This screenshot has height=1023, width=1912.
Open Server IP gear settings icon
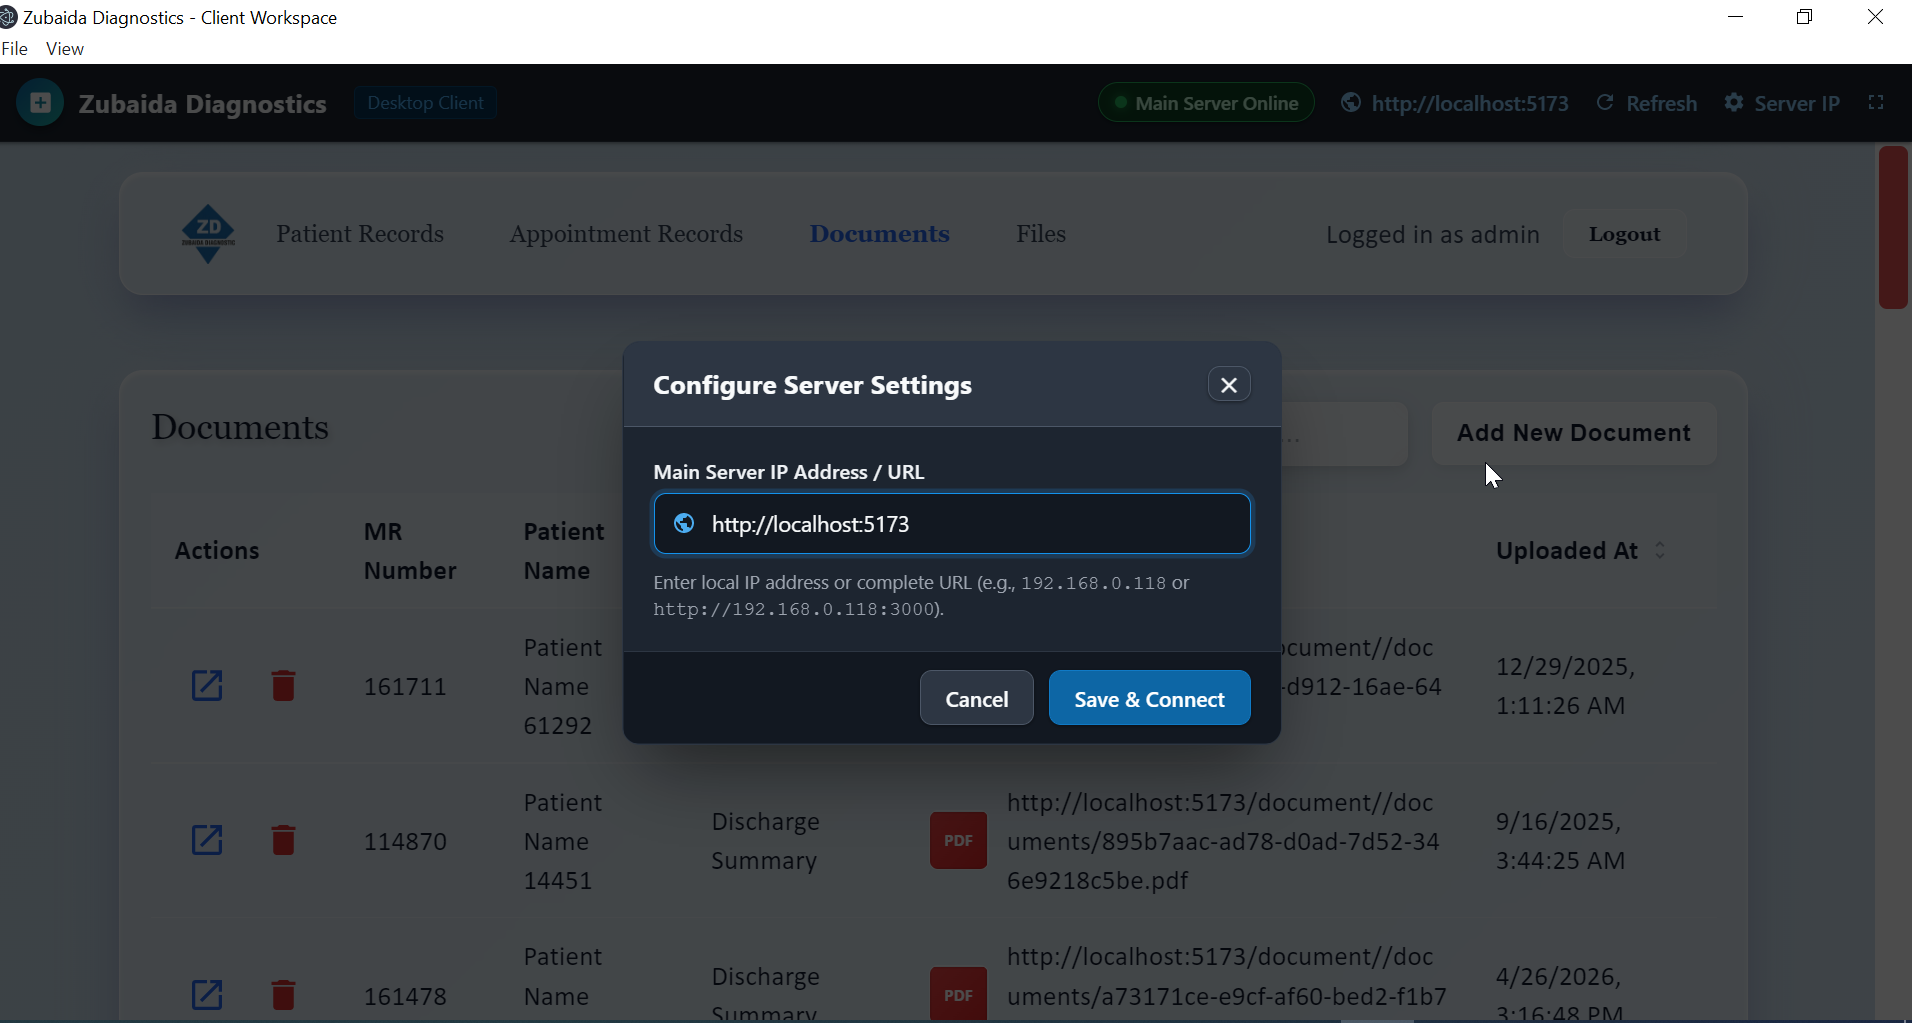[1734, 103]
